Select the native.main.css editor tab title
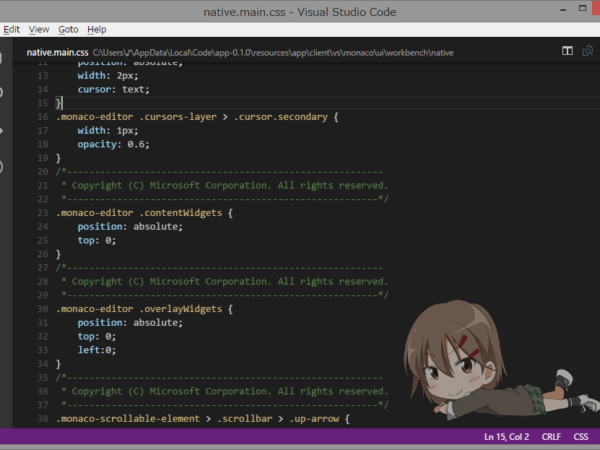This screenshot has width=600, height=450. [57, 52]
